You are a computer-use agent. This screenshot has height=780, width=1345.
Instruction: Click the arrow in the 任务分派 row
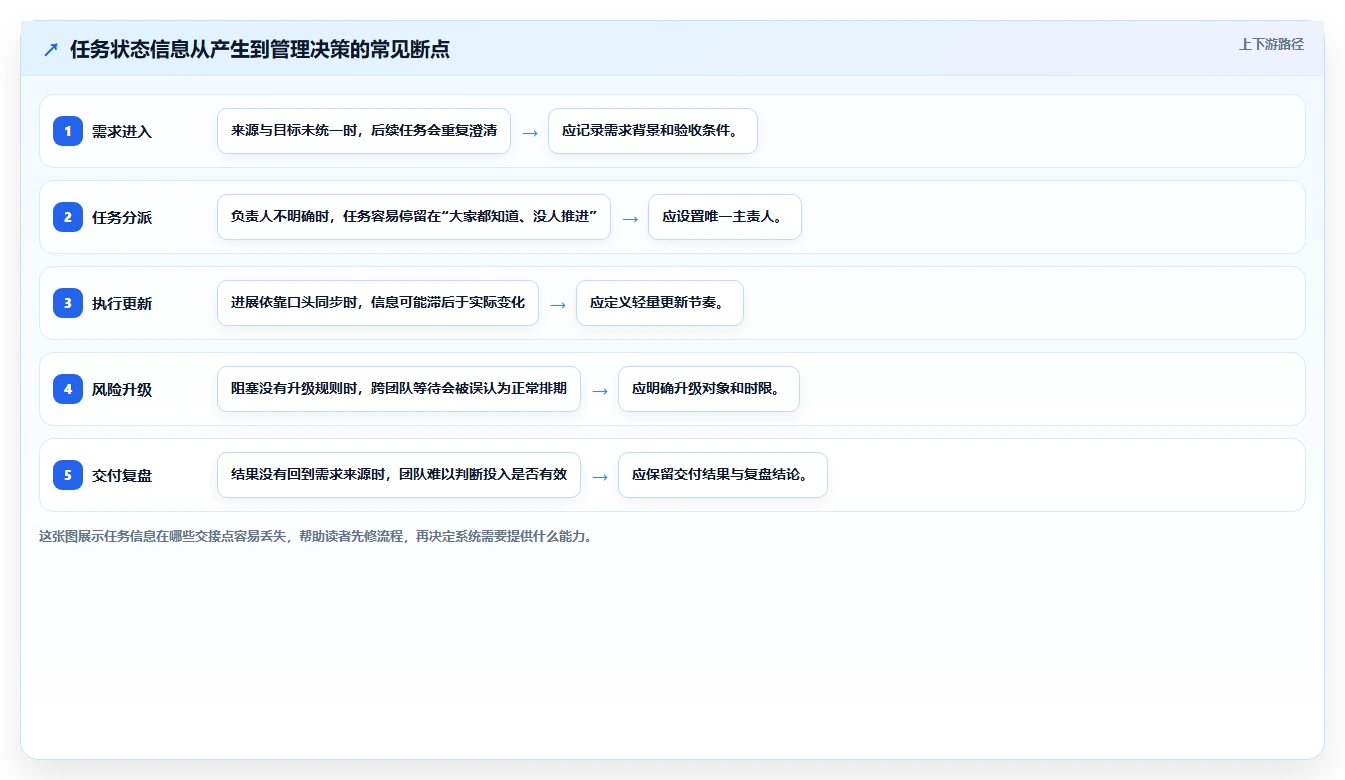(x=630, y=218)
